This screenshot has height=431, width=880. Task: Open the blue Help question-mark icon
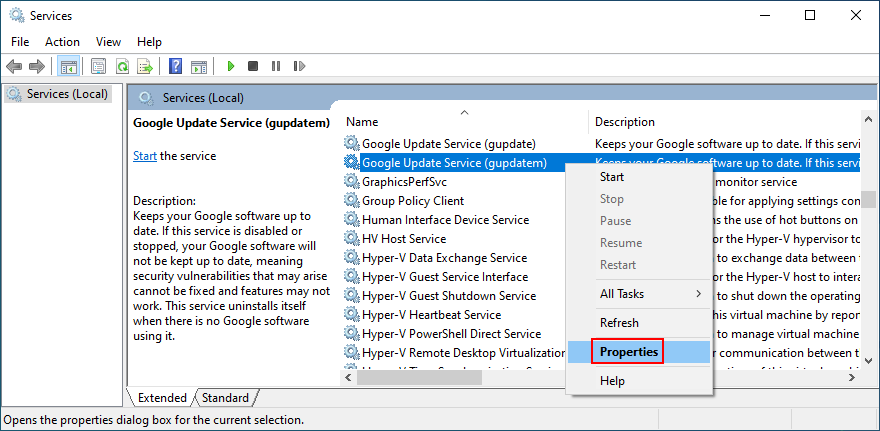pos(176,66)
